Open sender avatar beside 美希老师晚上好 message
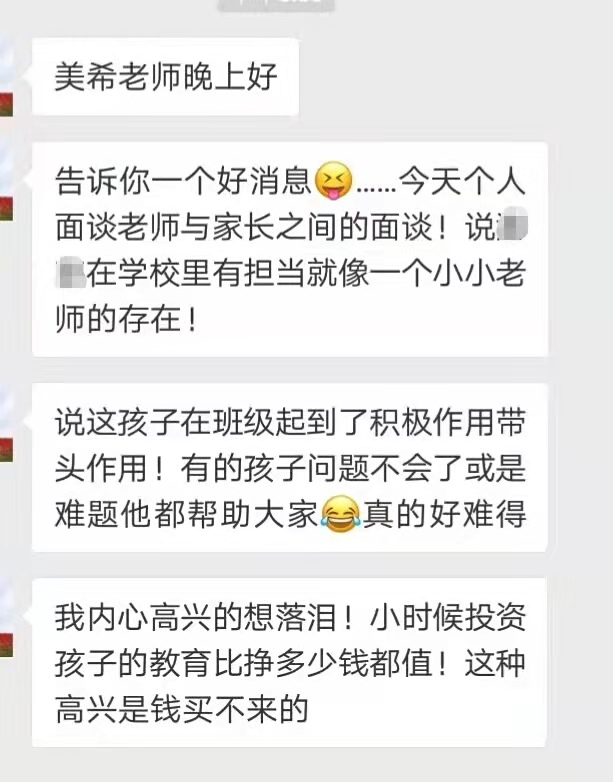Screen dimensions: 613x782 pyautogui.click(x=6, y=77)
